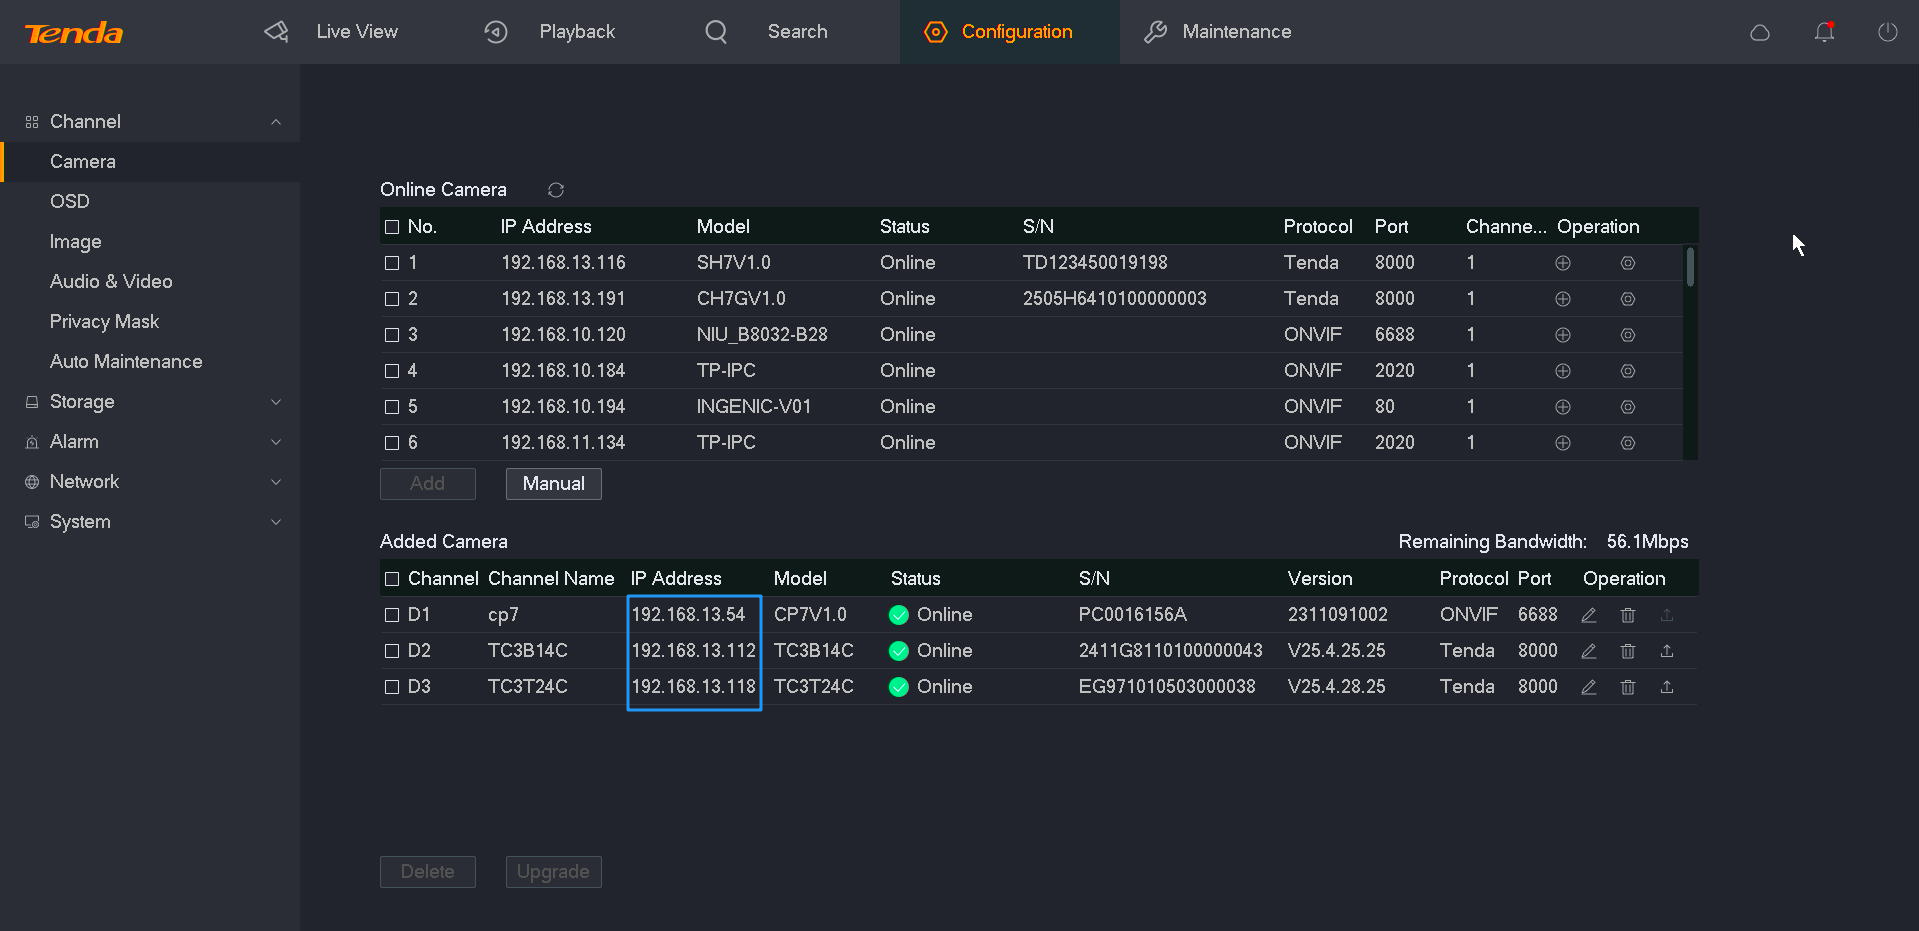1919x931 pixels.
Task: Upgrade the D3 TC3T24C camera via upload icon
Action: click(x=1666, y=687)
